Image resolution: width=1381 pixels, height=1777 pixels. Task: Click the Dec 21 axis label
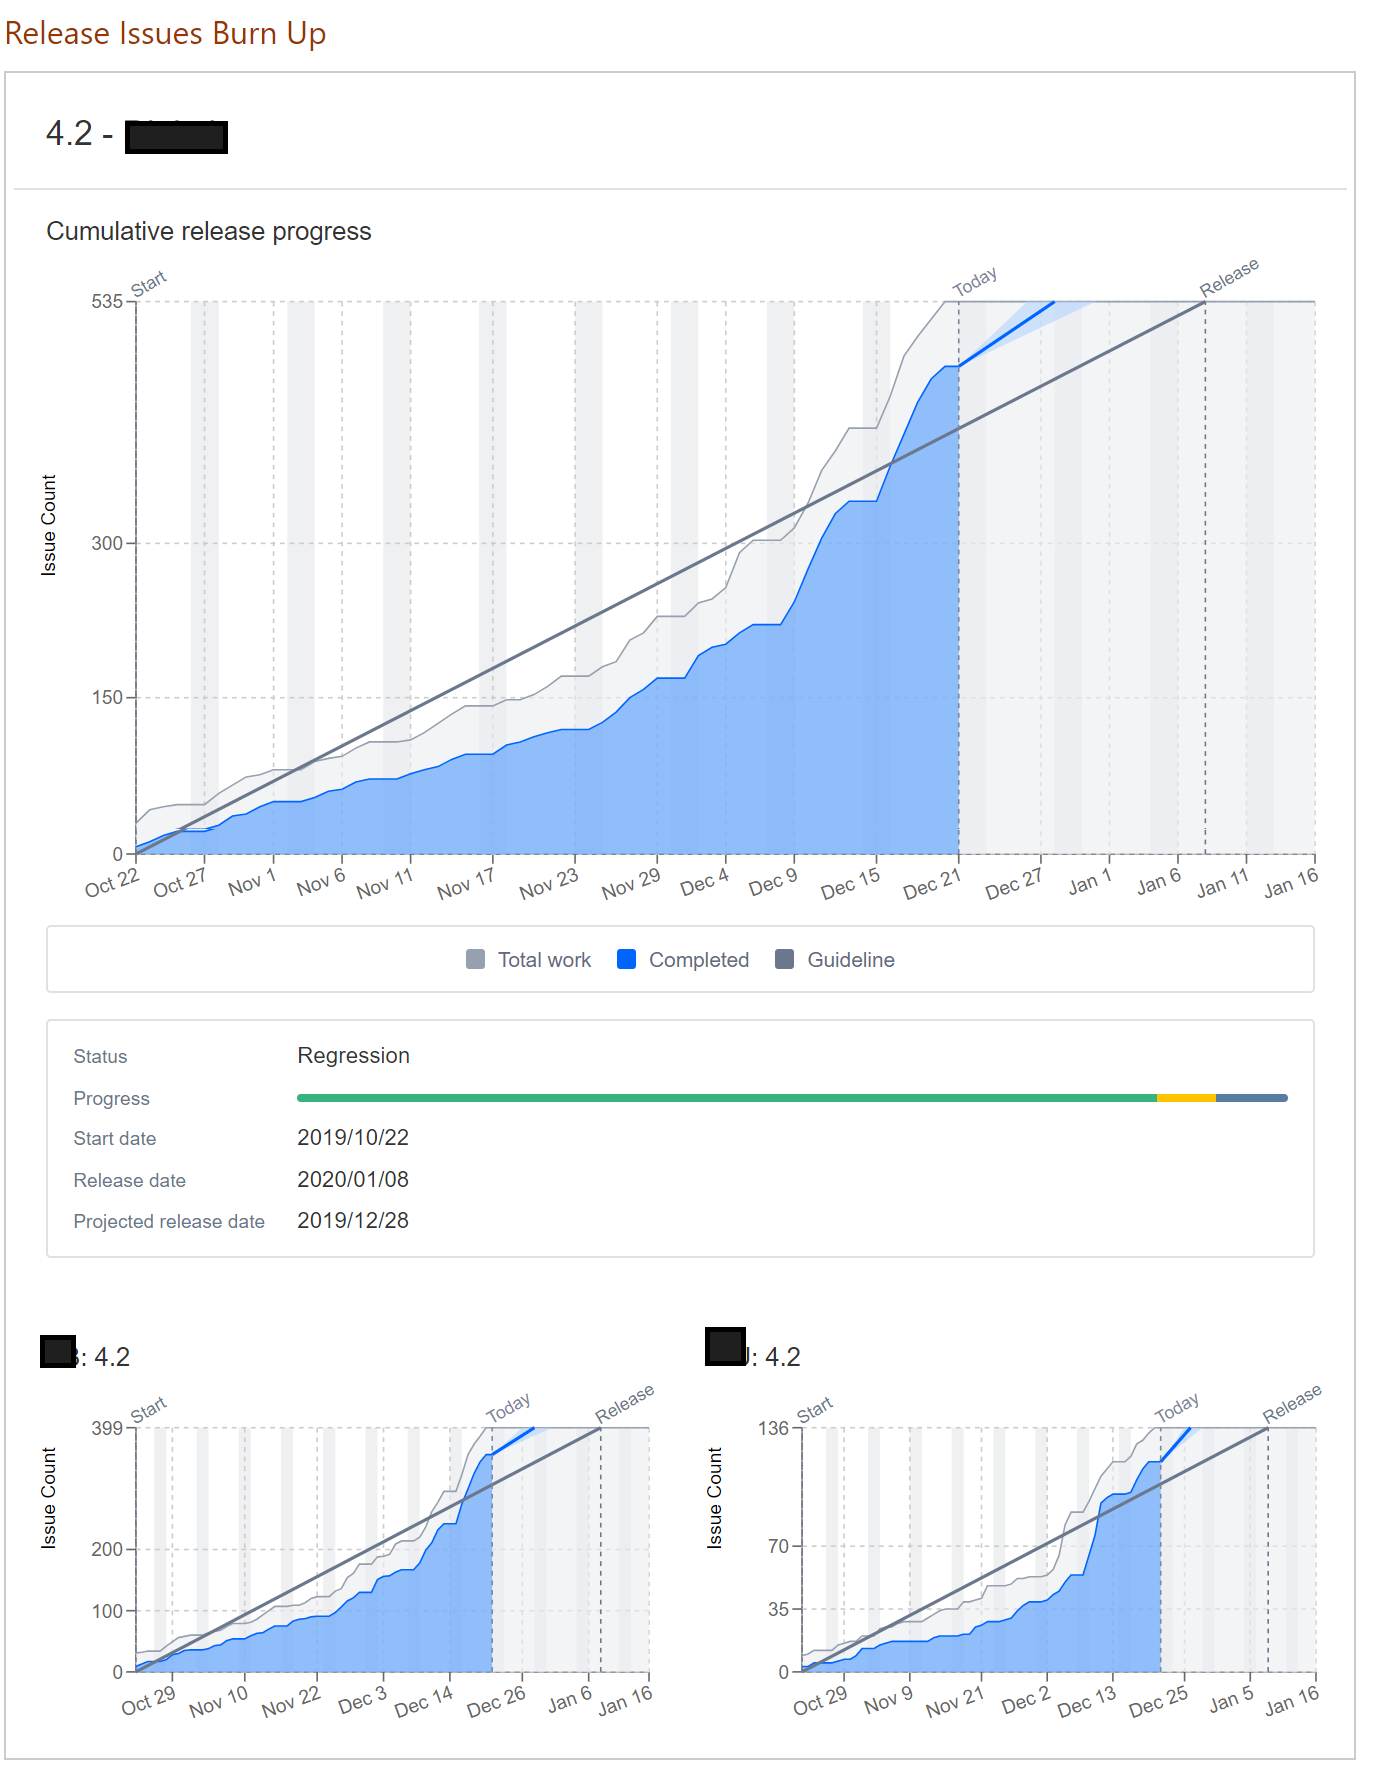(x=931, y=883)
